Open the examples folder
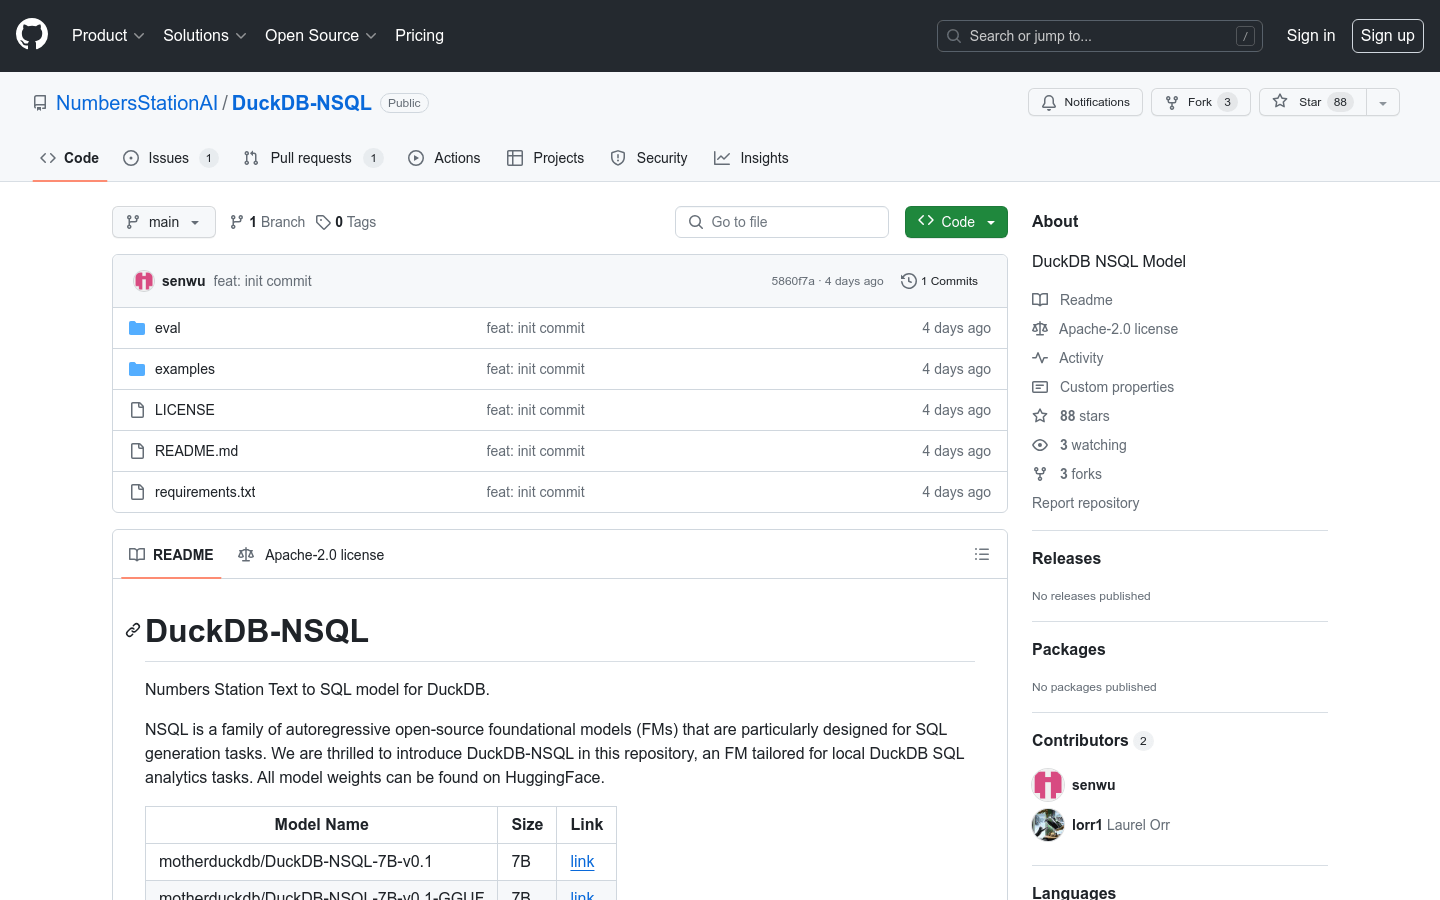The height and width of the screenshot is (900, 1440). coord(185,369)
